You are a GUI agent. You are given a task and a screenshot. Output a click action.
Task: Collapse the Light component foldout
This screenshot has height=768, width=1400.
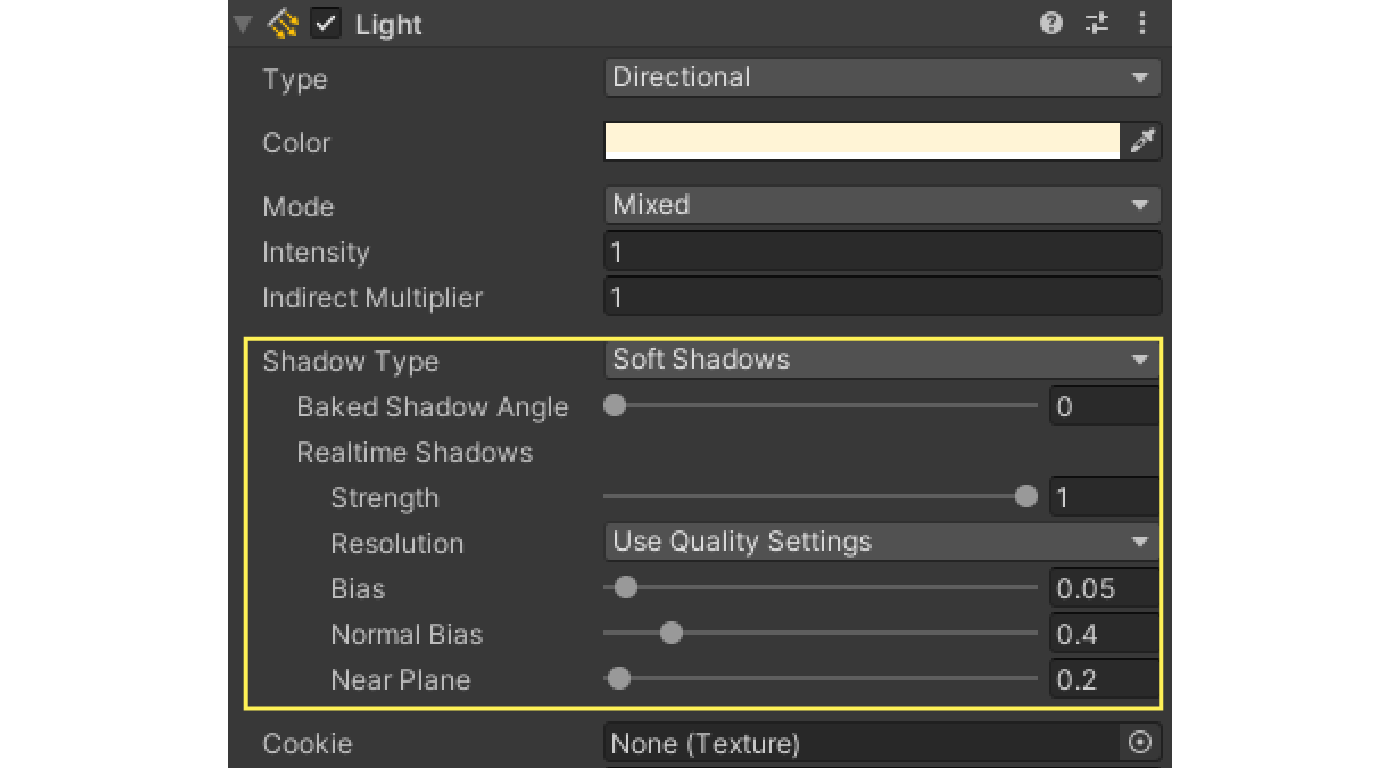click(x=240, y=24)
